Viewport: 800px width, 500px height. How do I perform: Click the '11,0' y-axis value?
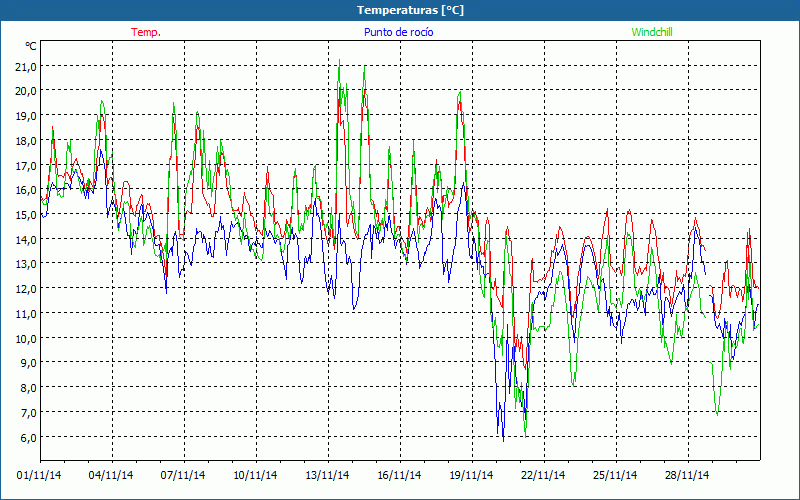[x=27, y=314]
